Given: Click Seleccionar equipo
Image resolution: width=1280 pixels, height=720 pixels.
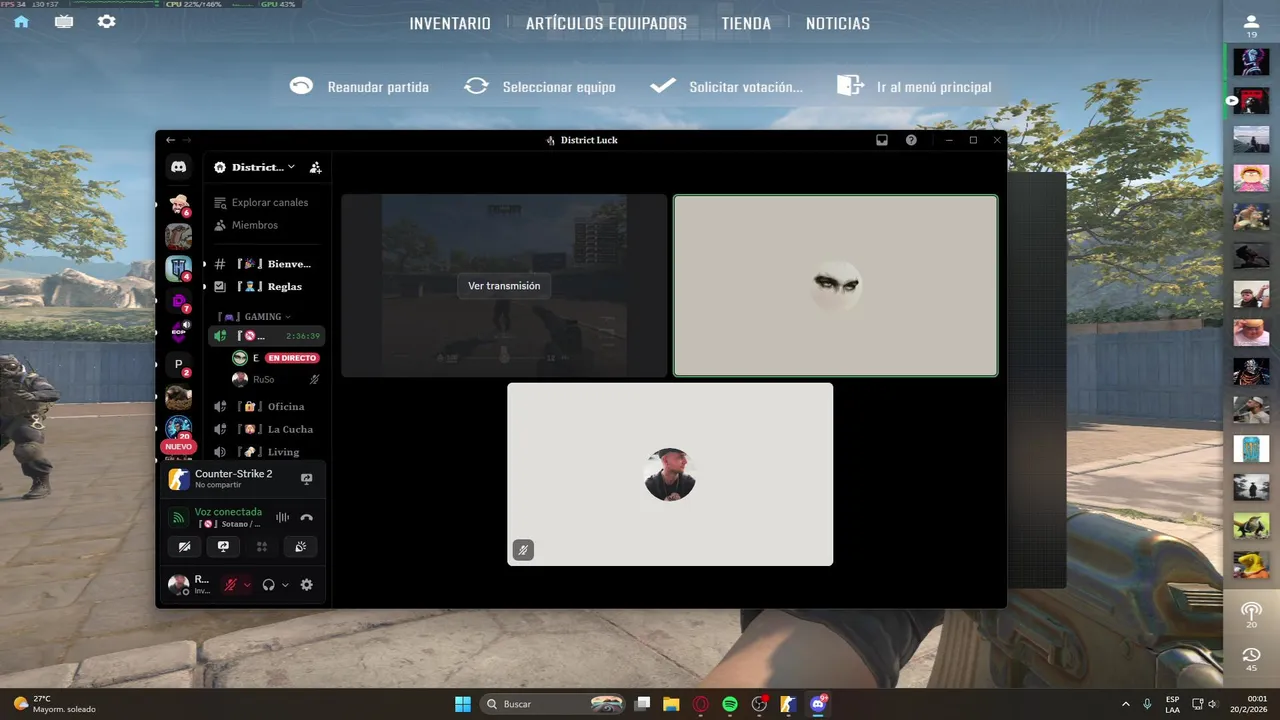Looking at the screenshot, I should pyautogui.click(x=540, y=87).
